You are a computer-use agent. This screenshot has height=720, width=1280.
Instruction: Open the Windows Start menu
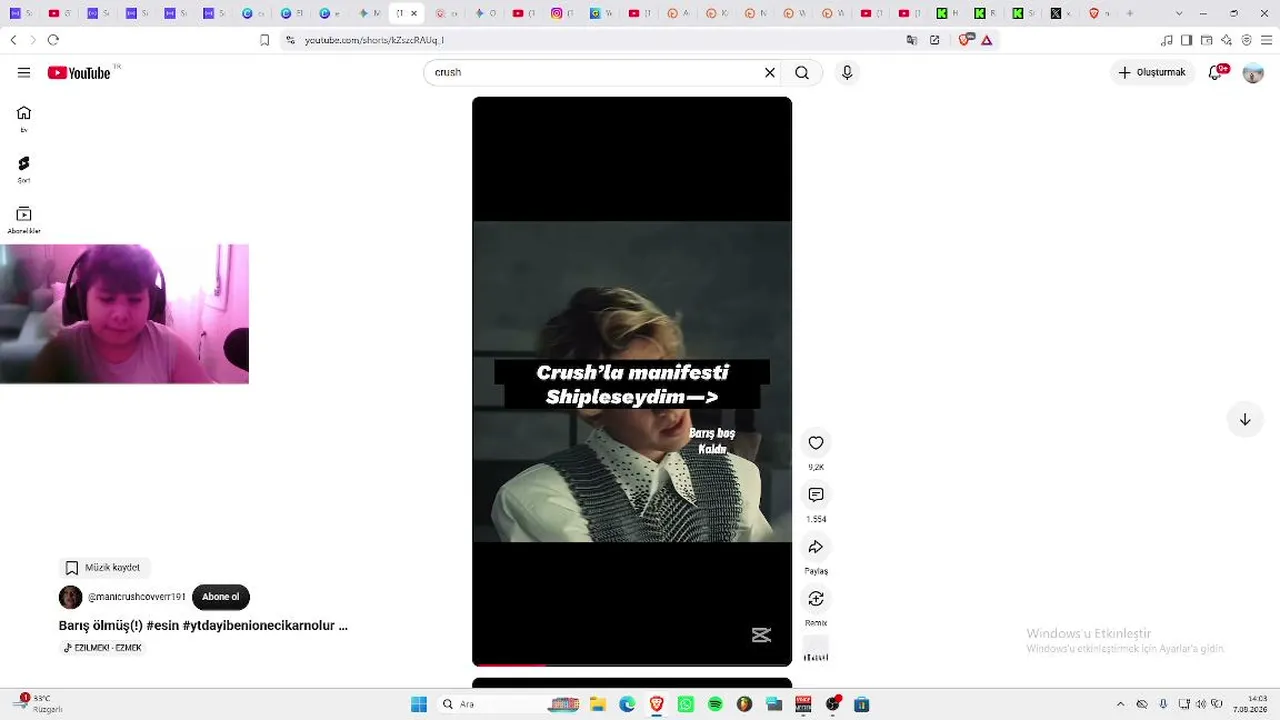coord(419,704)
